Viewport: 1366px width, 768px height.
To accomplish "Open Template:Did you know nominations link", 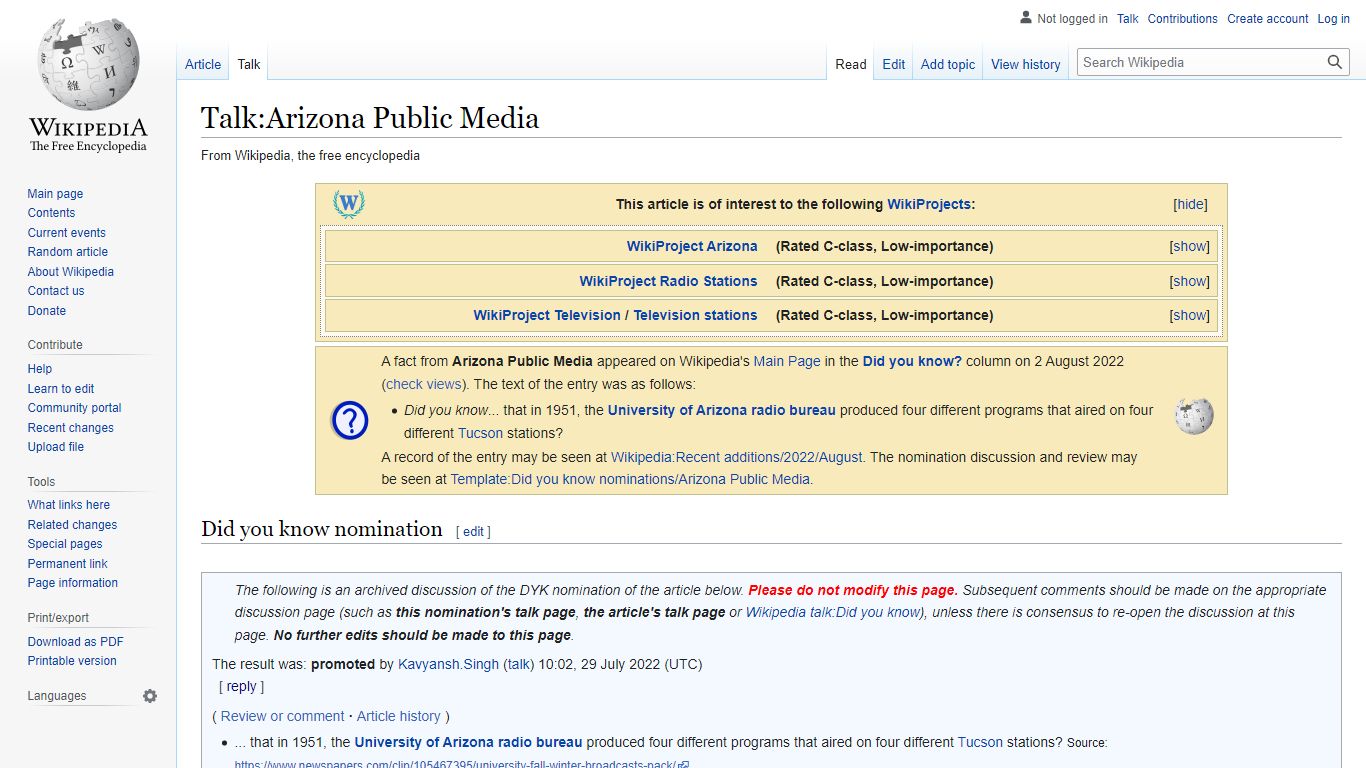I will (x=630, y=479).
